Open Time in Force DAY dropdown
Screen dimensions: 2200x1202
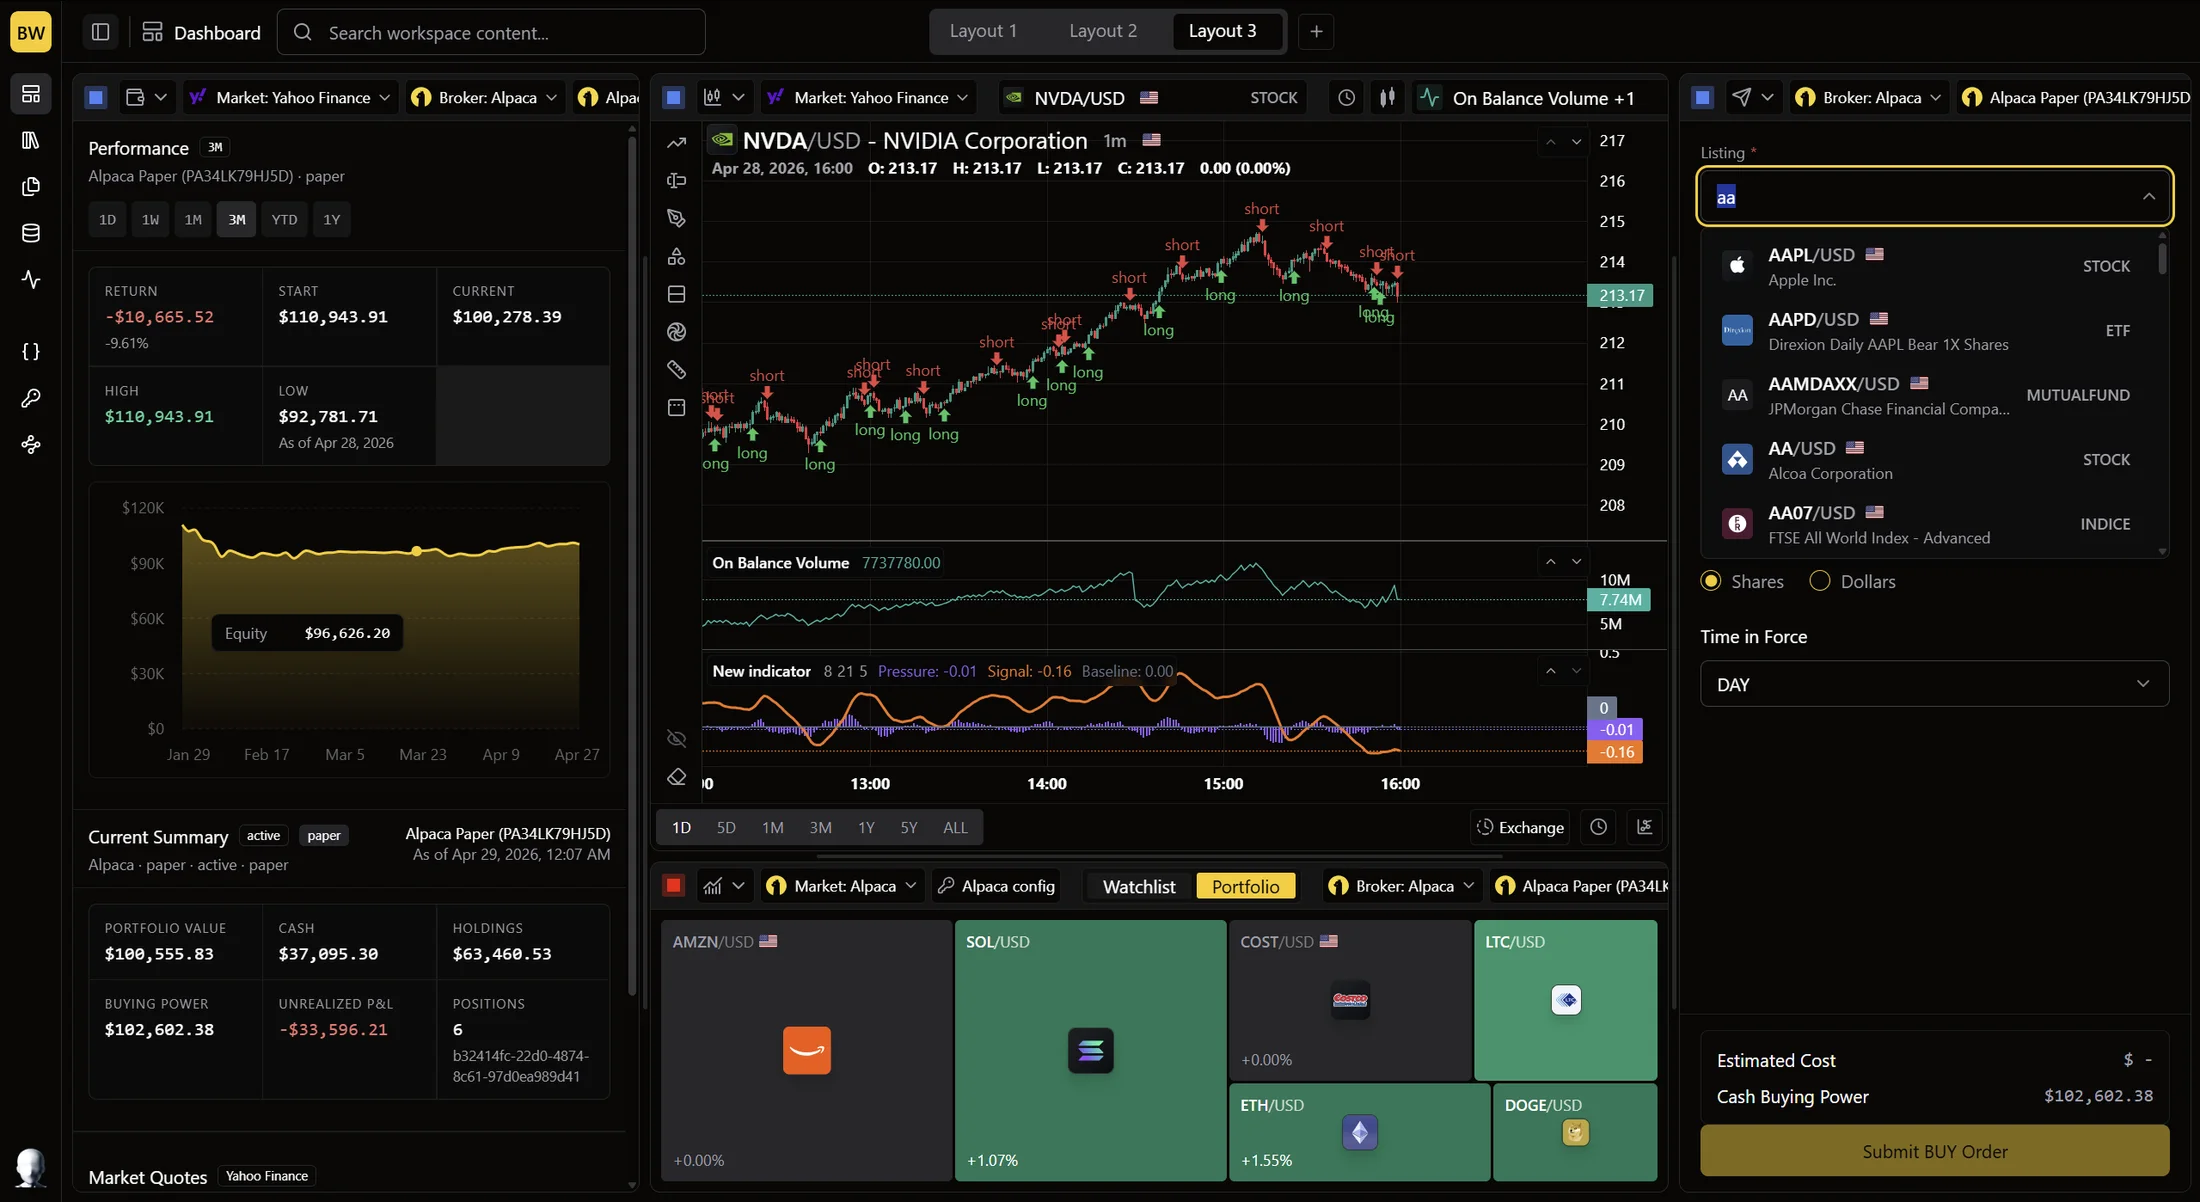[1934, 685]
